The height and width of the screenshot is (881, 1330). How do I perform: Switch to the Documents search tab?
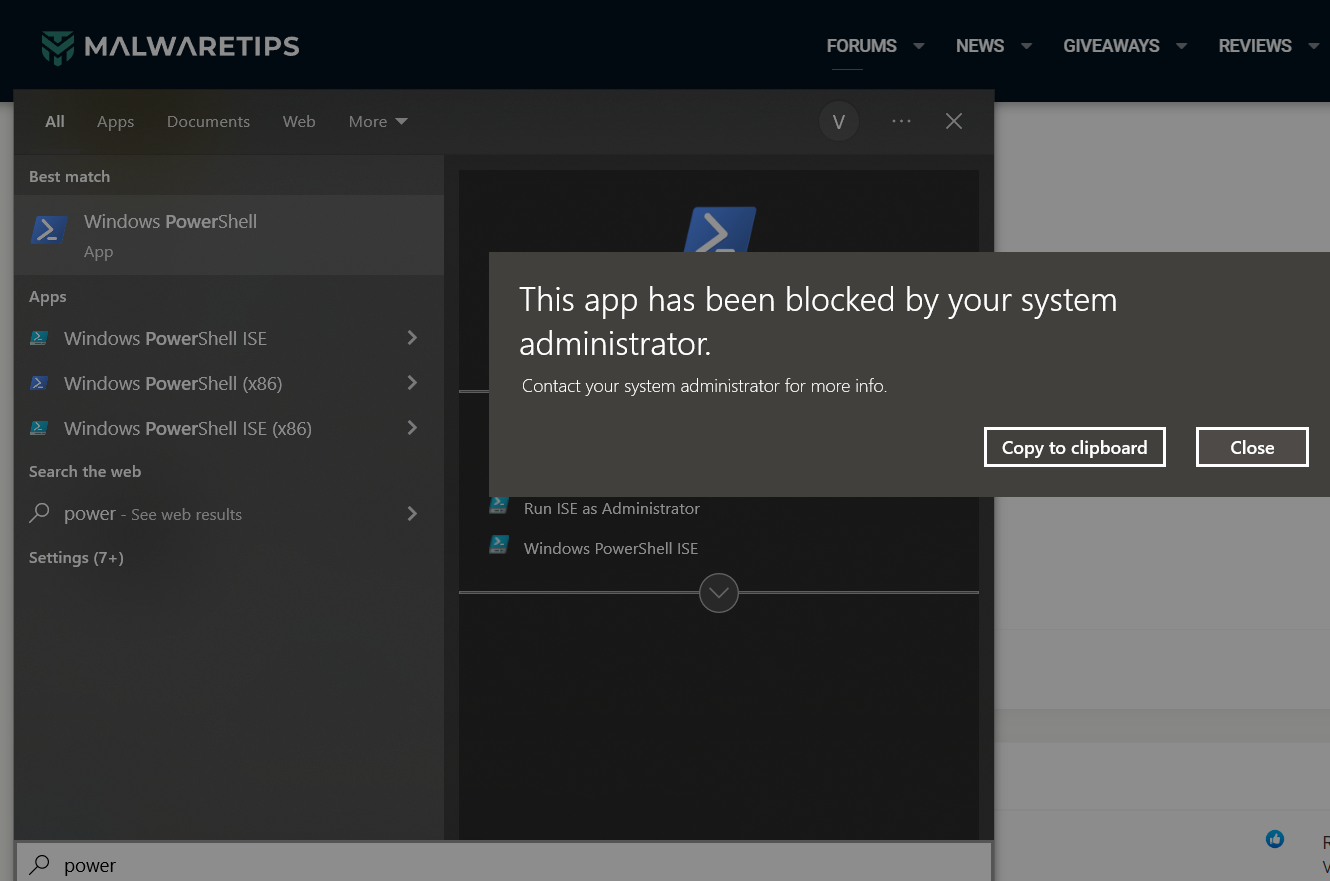(208, 122)
